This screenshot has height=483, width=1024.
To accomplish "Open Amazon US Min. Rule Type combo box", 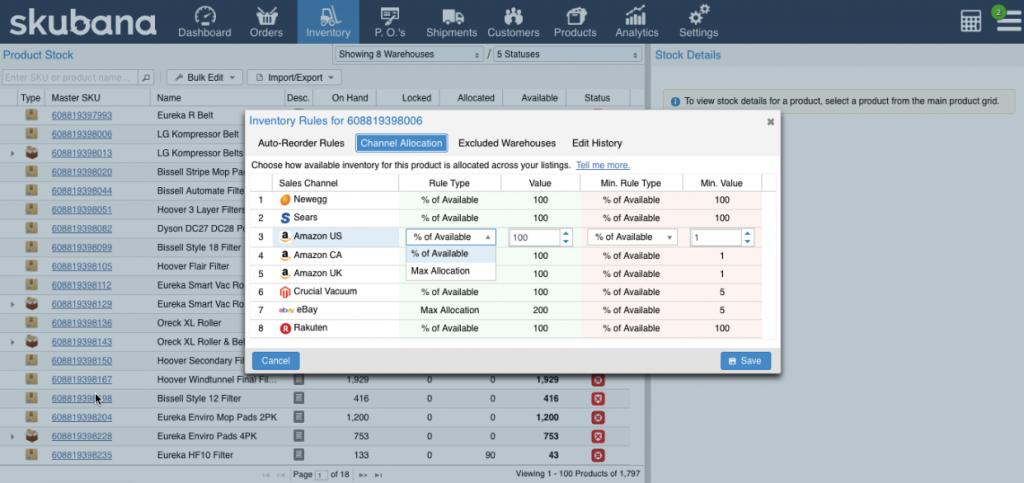I will 632,237.
